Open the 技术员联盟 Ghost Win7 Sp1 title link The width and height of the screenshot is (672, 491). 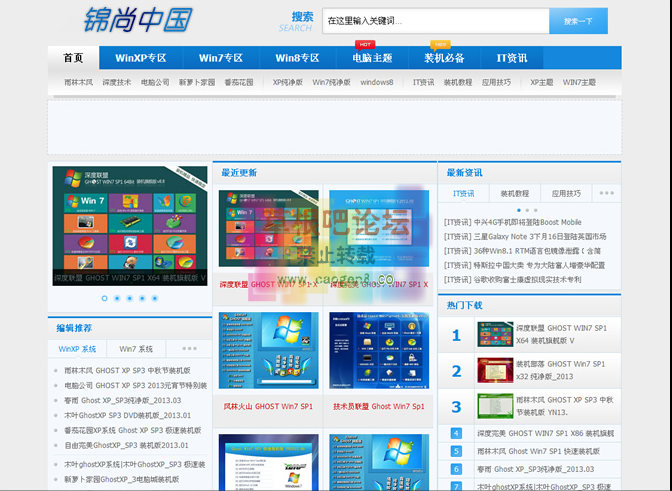(x=379, y=406)
